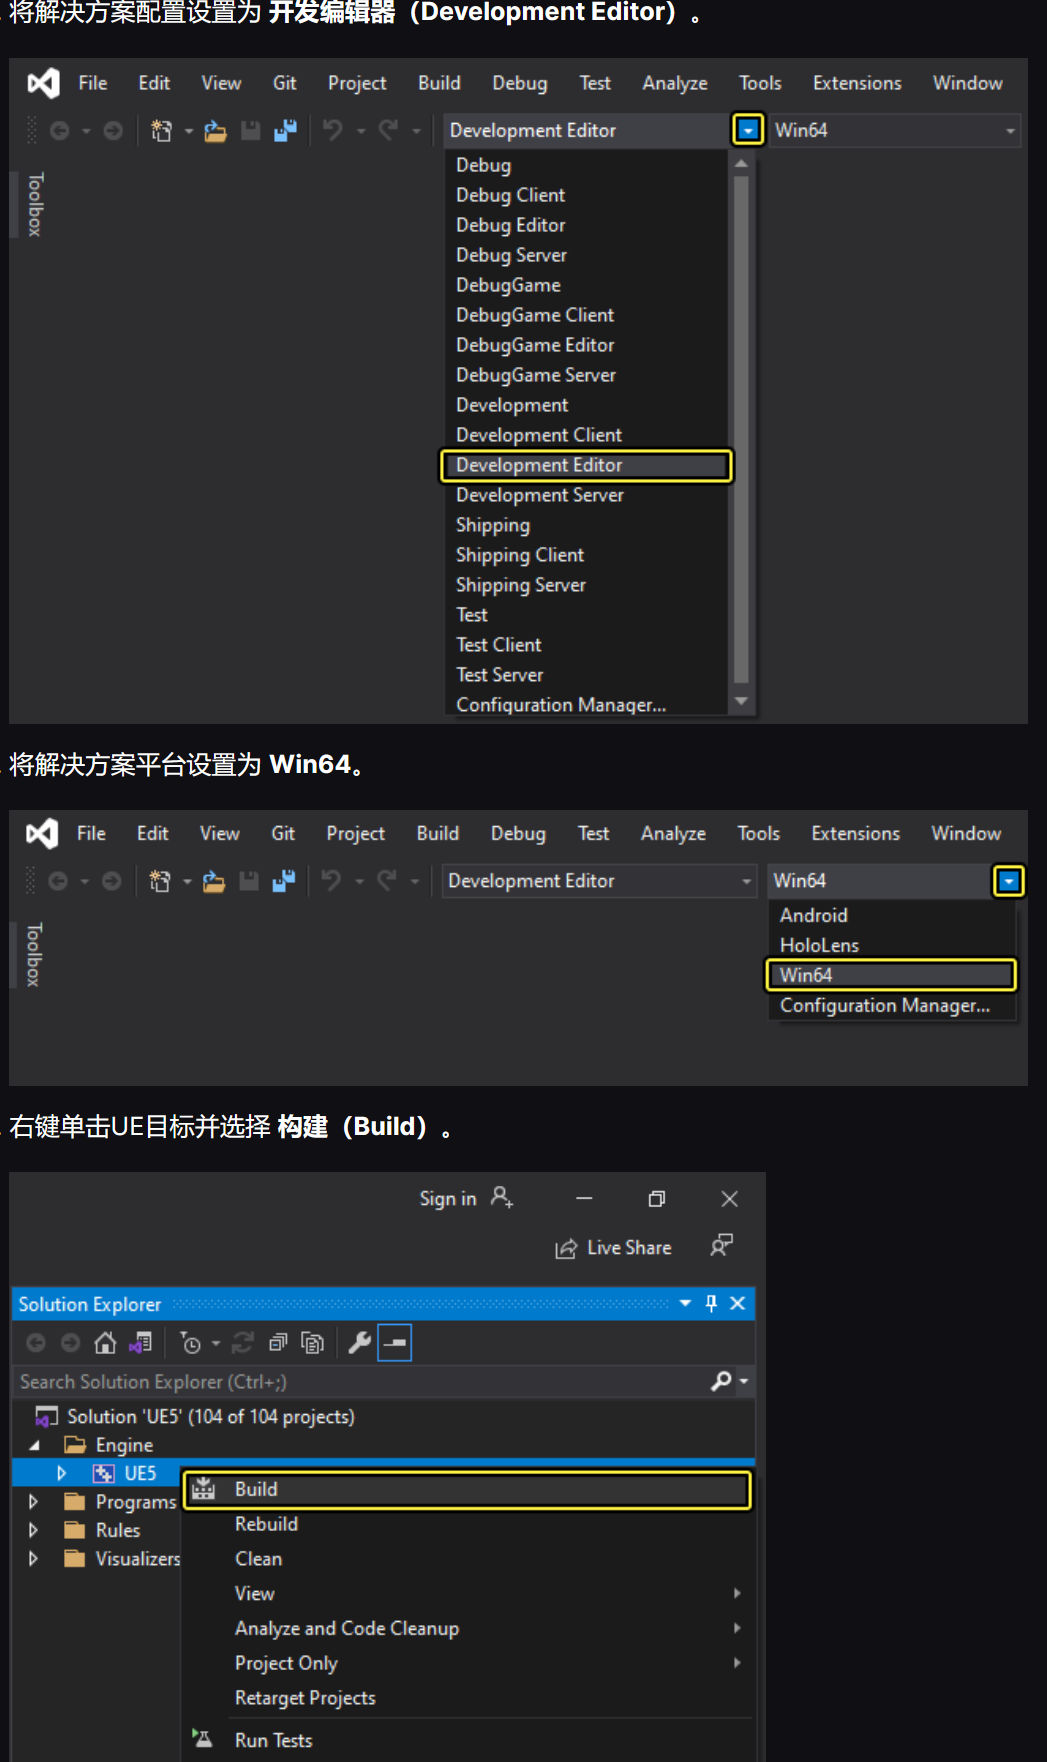The width and height of the screenshot is (1047, 1762).
Task: Click the Switch Views icon in Solution Explorer
Action: 140,1343
